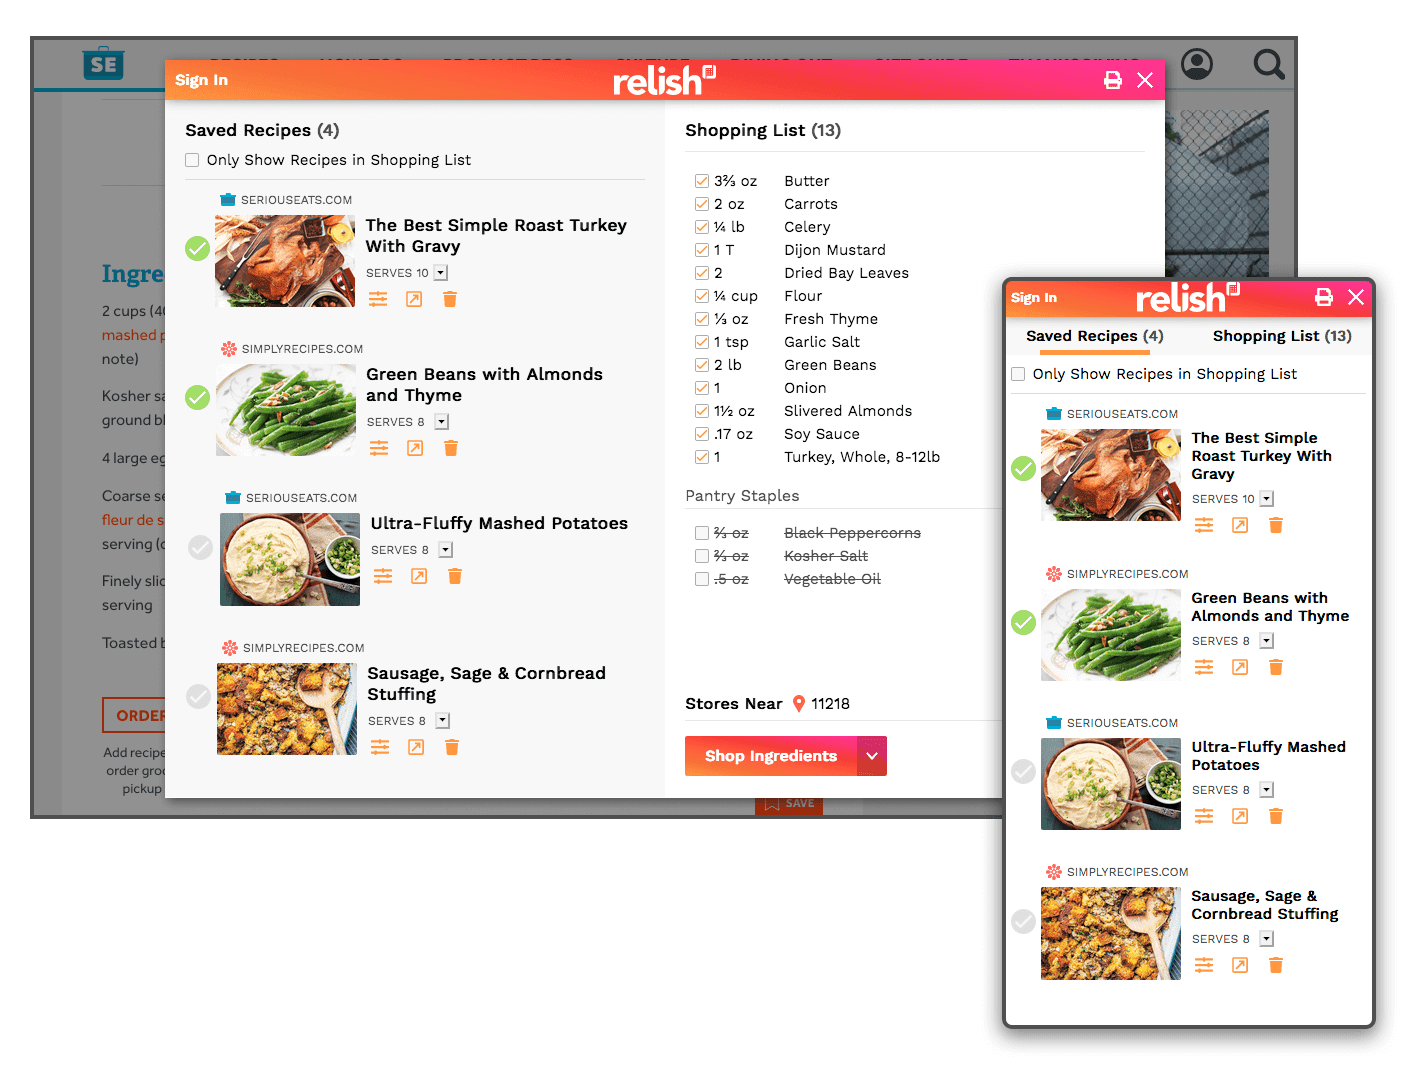
Task: Open Serves 10 dropdown for Turkey, small panel
Action: [1267, 499]
